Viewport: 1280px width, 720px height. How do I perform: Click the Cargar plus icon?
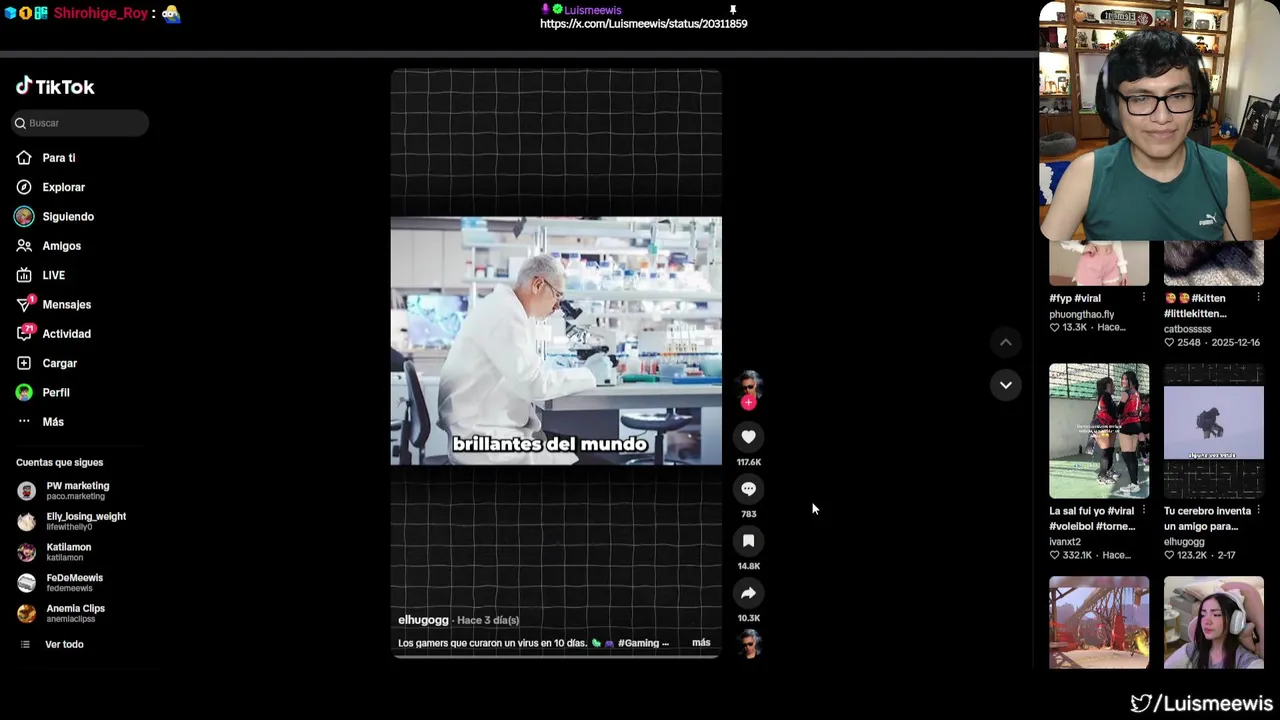click(x=24, y=363)
